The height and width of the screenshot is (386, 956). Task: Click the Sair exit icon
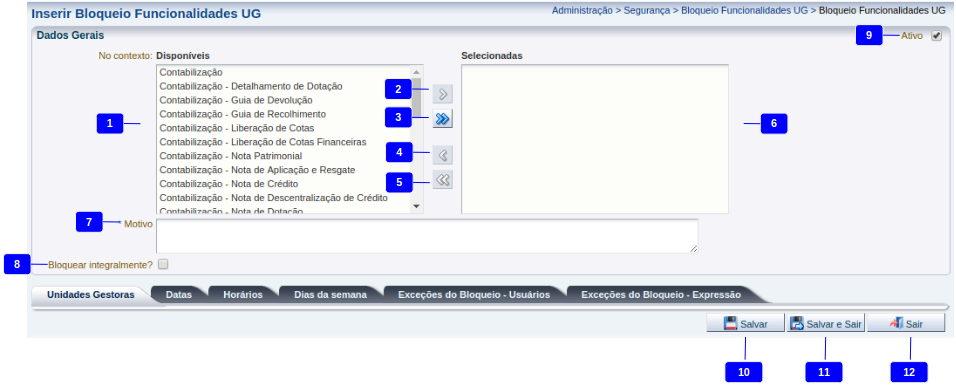pyautogui.click(x=896, y=323)
